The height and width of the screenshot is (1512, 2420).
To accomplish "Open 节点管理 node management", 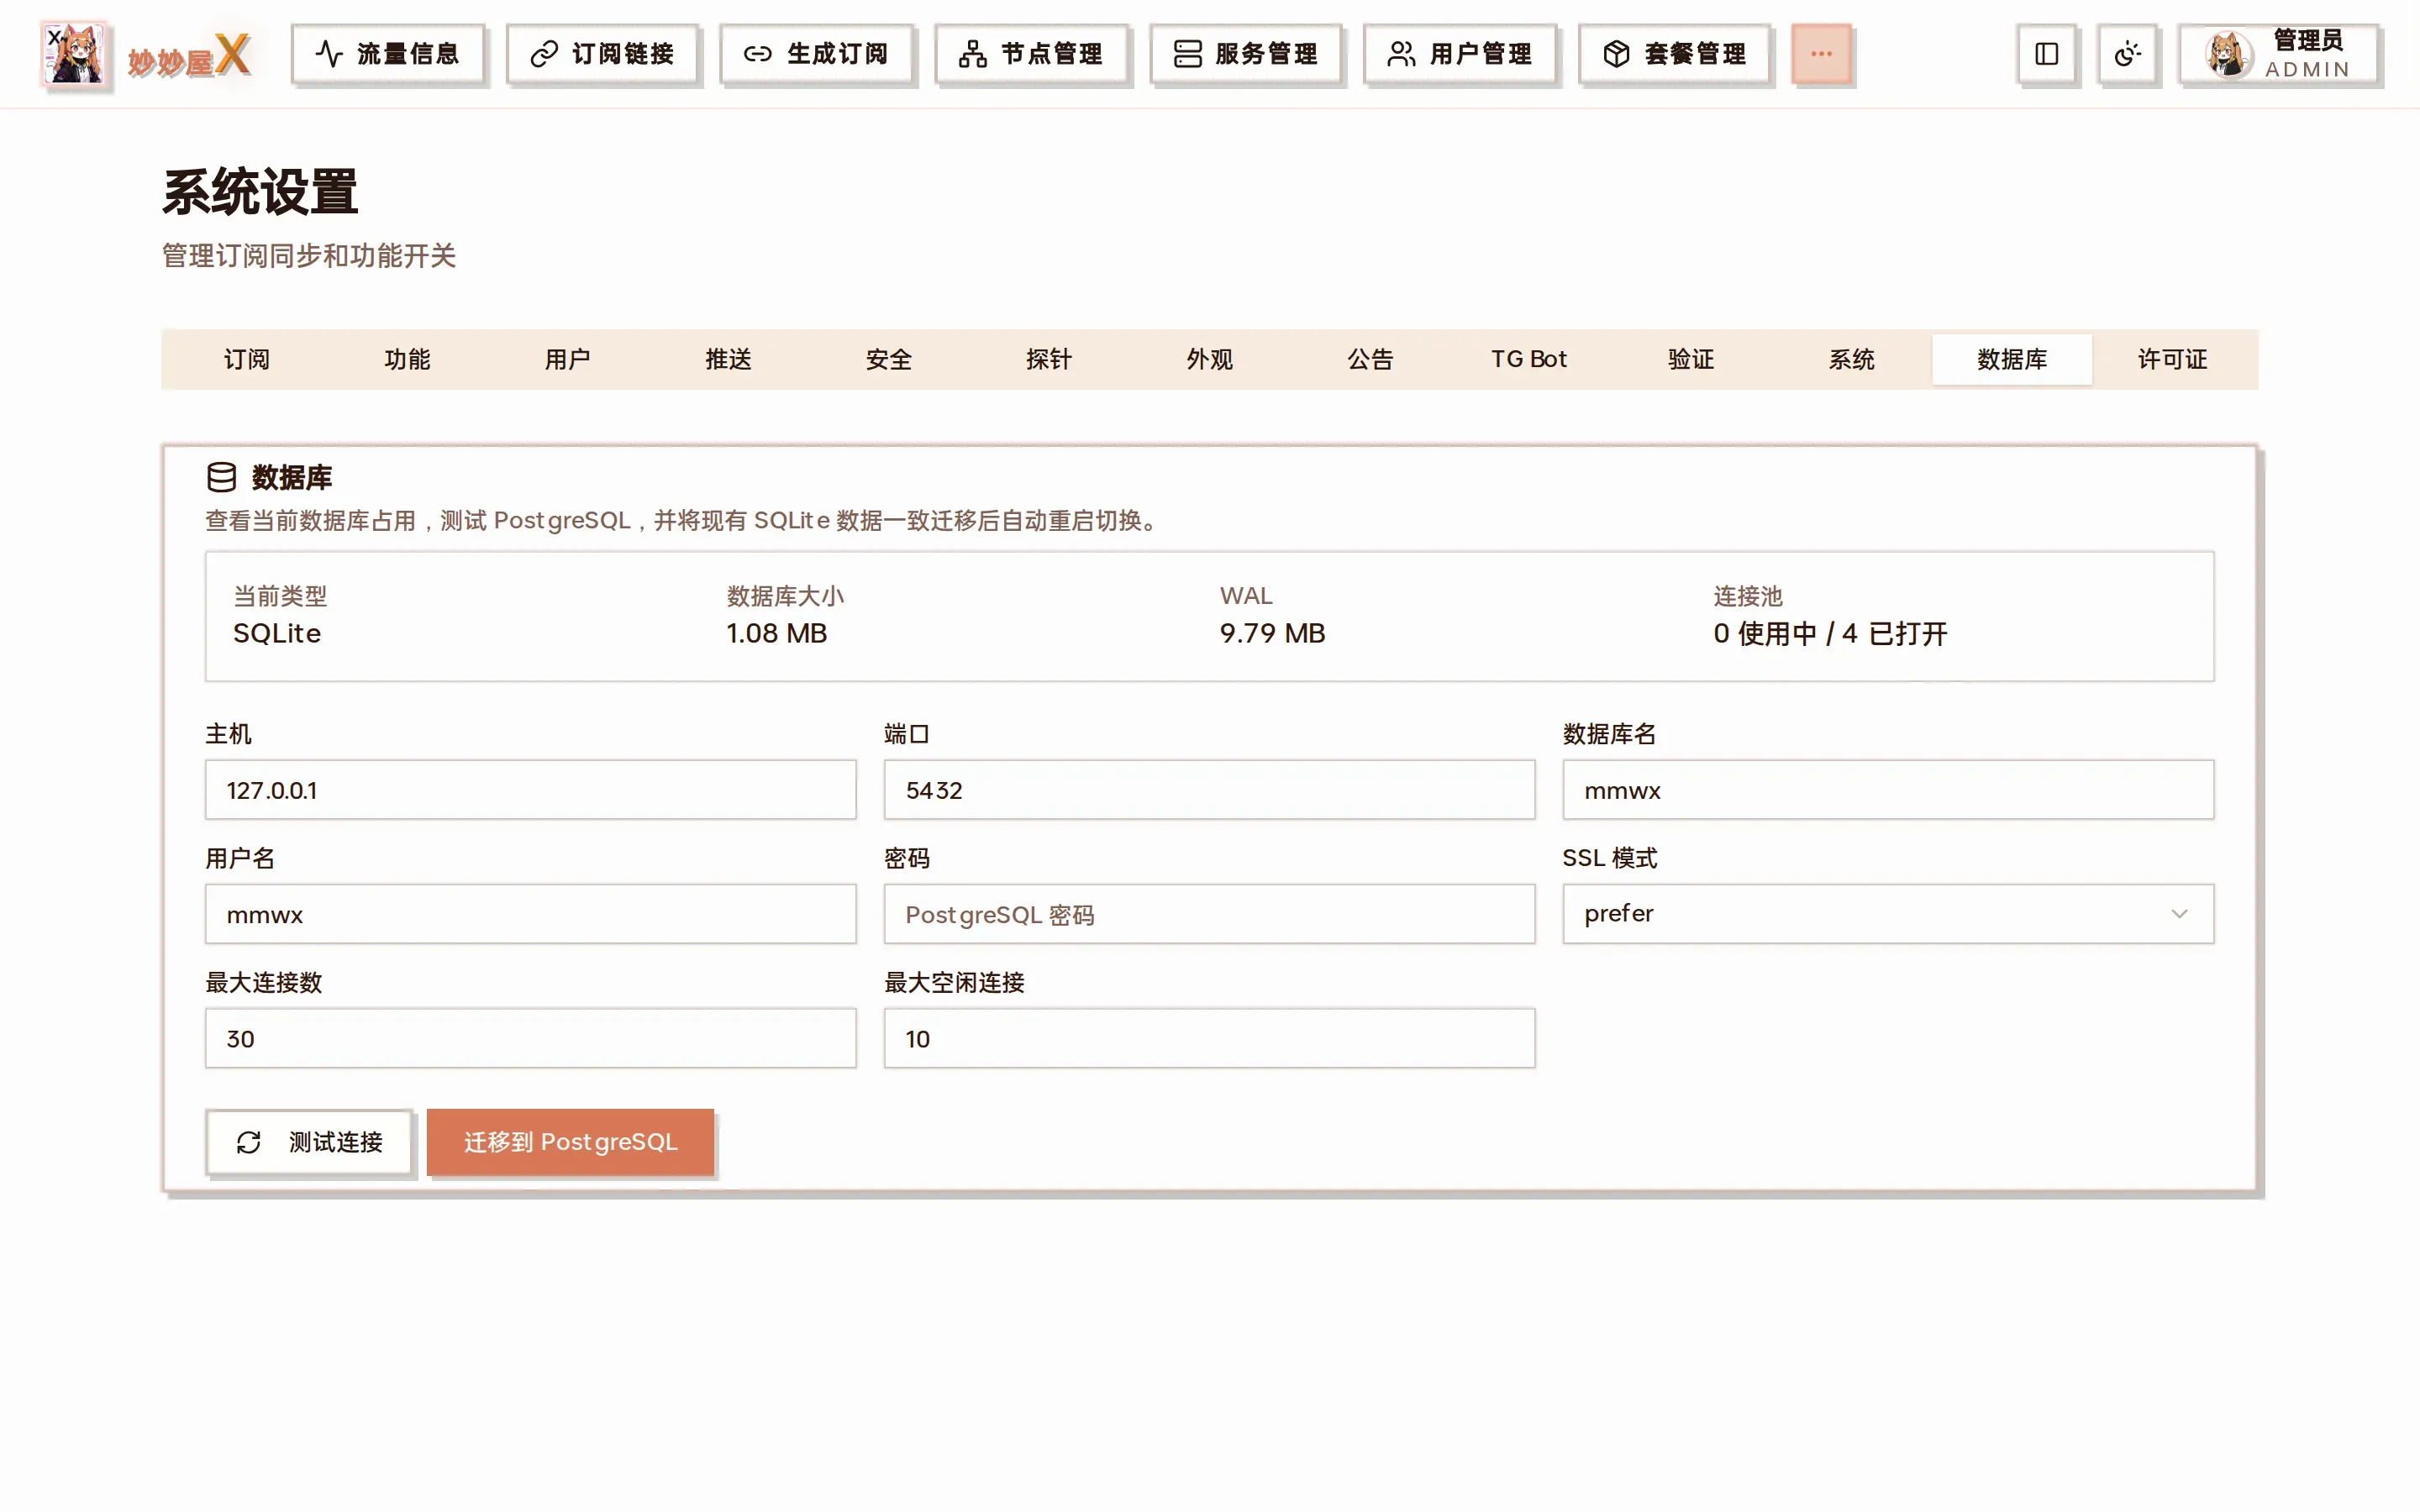I will coord(1031,54).
